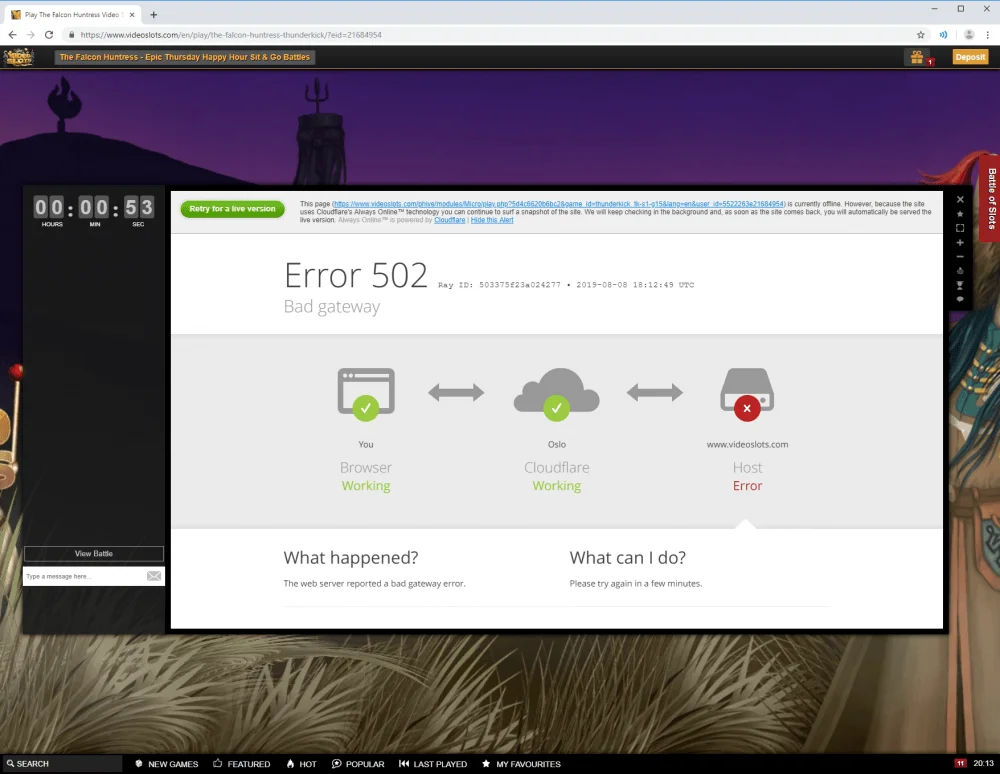Screen dimensions: 1000x774
Task: Open Chrome three-dot menu
Action: (x=988, y=35)
